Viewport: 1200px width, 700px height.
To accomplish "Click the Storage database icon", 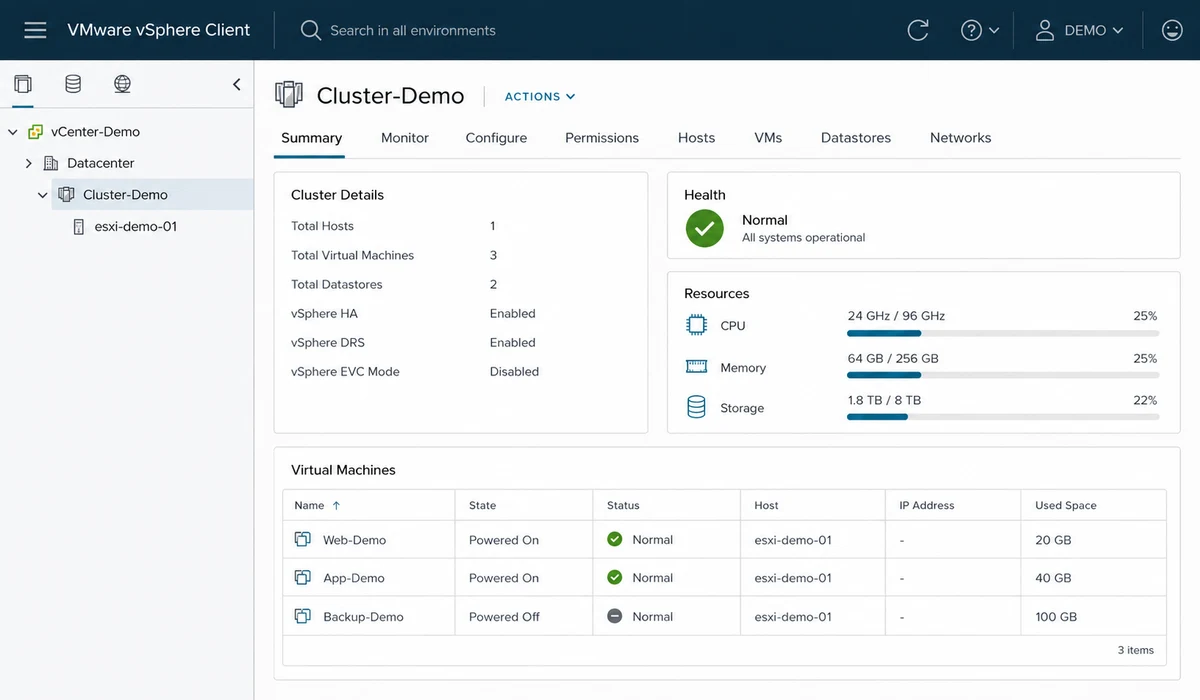I will pos(696,407).
